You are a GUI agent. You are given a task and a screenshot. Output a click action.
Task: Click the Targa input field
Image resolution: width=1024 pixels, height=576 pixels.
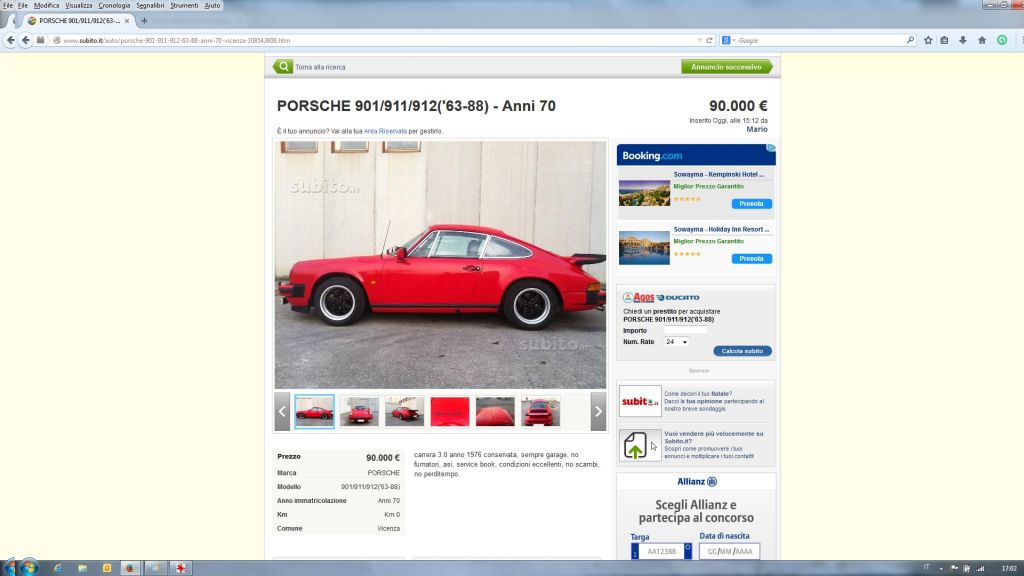pos(661,551)
